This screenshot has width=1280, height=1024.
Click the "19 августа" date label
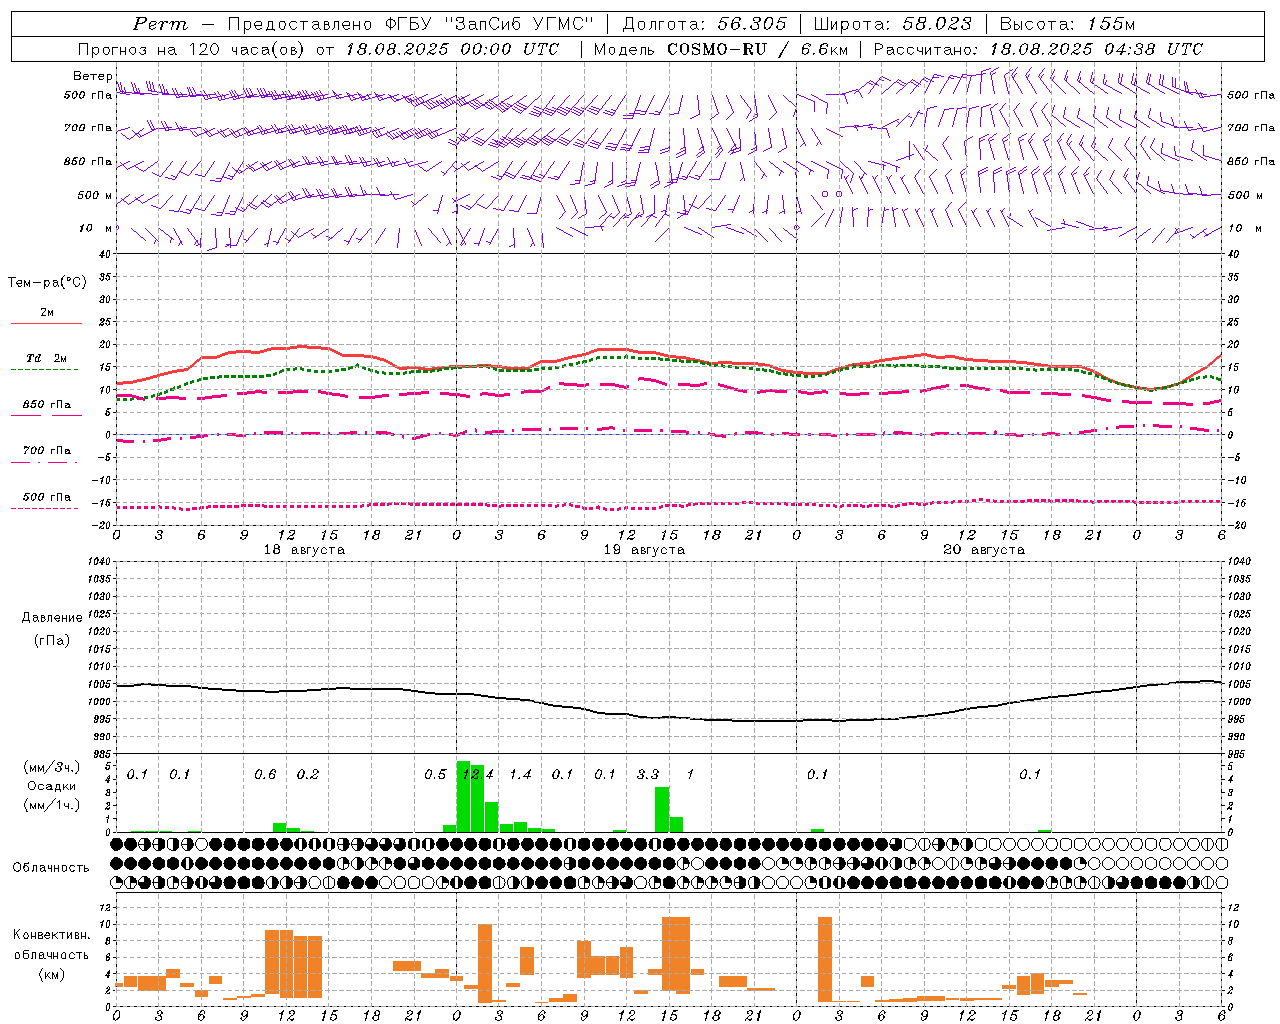pyautogui.click(x=644, y=549)
